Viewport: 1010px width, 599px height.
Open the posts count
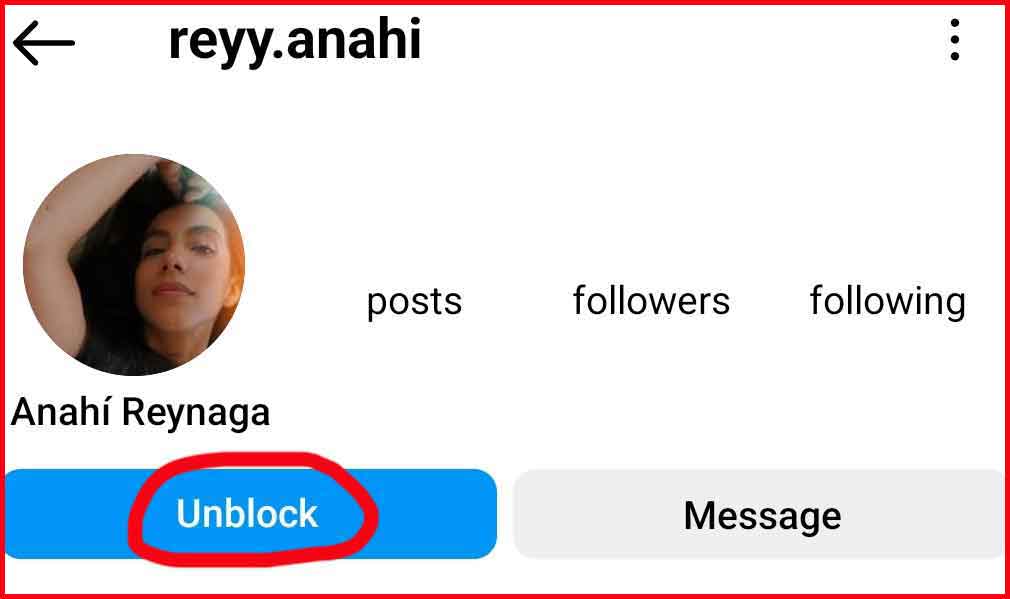pyautogui.click(x=414, y=301)
